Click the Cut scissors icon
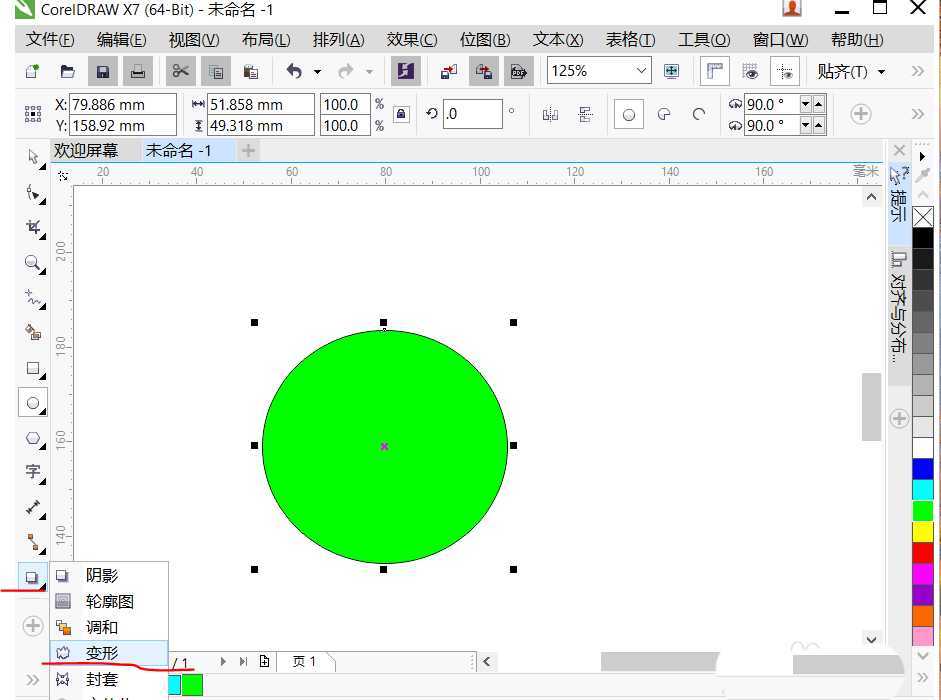Image resolution: width=941 pixels, height=700 pixels. point(180,71)
